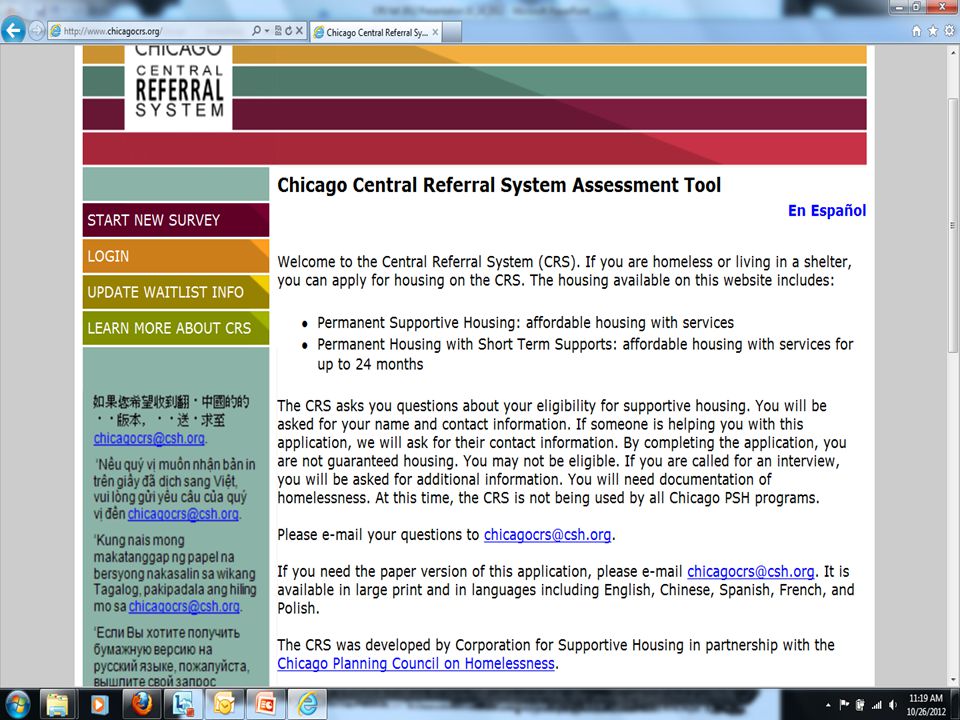Image resolution: width=960 pixels, height=720 pixels.
Task: Click Internet Explorer icon in taskbar
Action: pos(307,704)
